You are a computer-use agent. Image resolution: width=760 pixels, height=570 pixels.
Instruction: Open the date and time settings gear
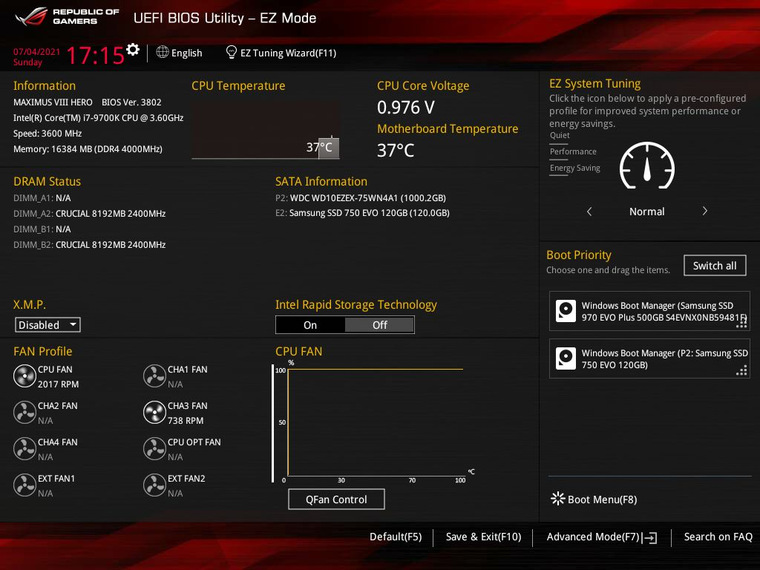coord(132,49)
